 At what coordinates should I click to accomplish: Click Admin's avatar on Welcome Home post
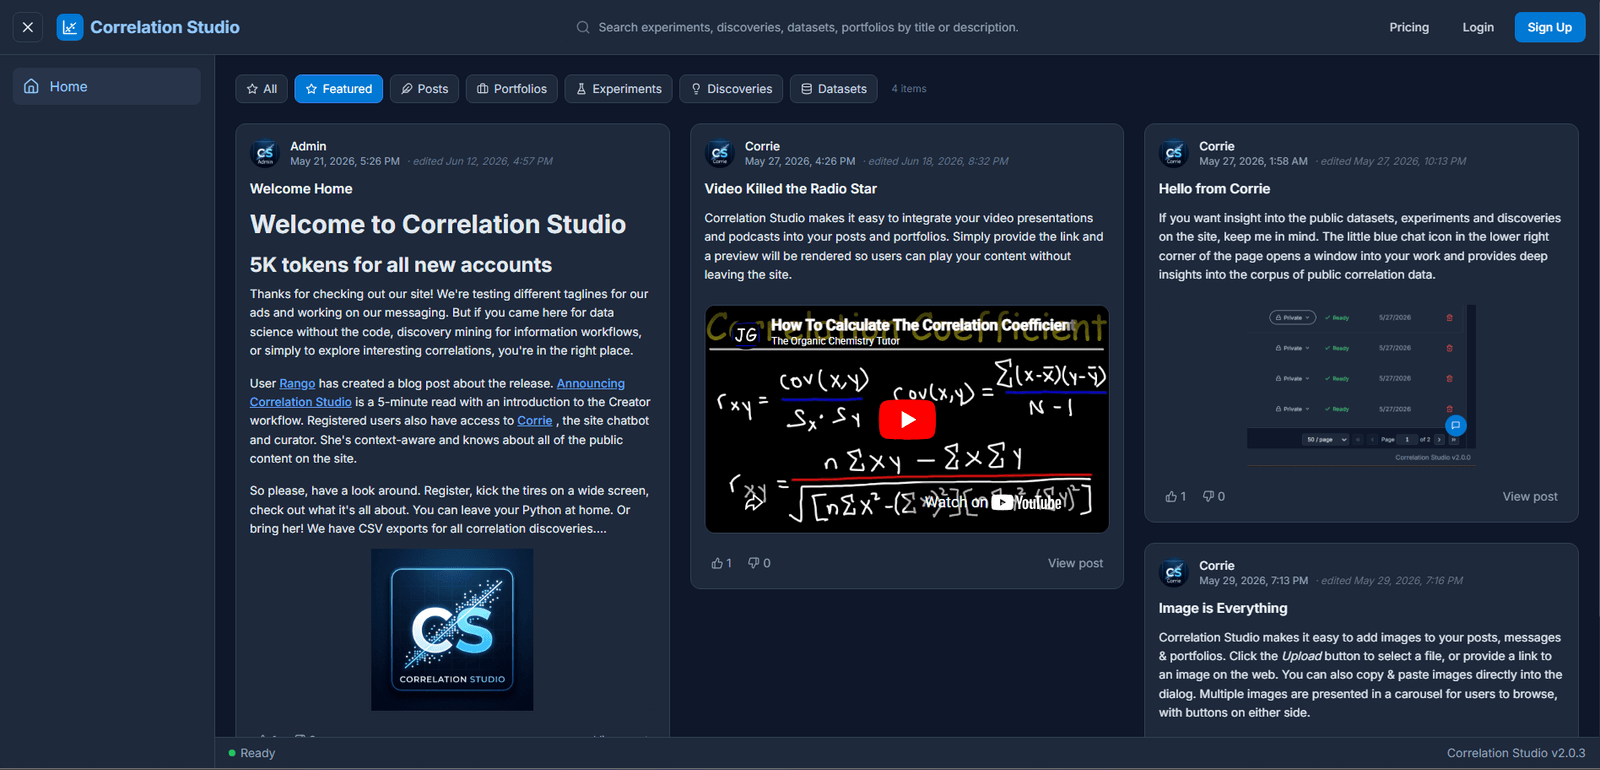coord(265,154)
